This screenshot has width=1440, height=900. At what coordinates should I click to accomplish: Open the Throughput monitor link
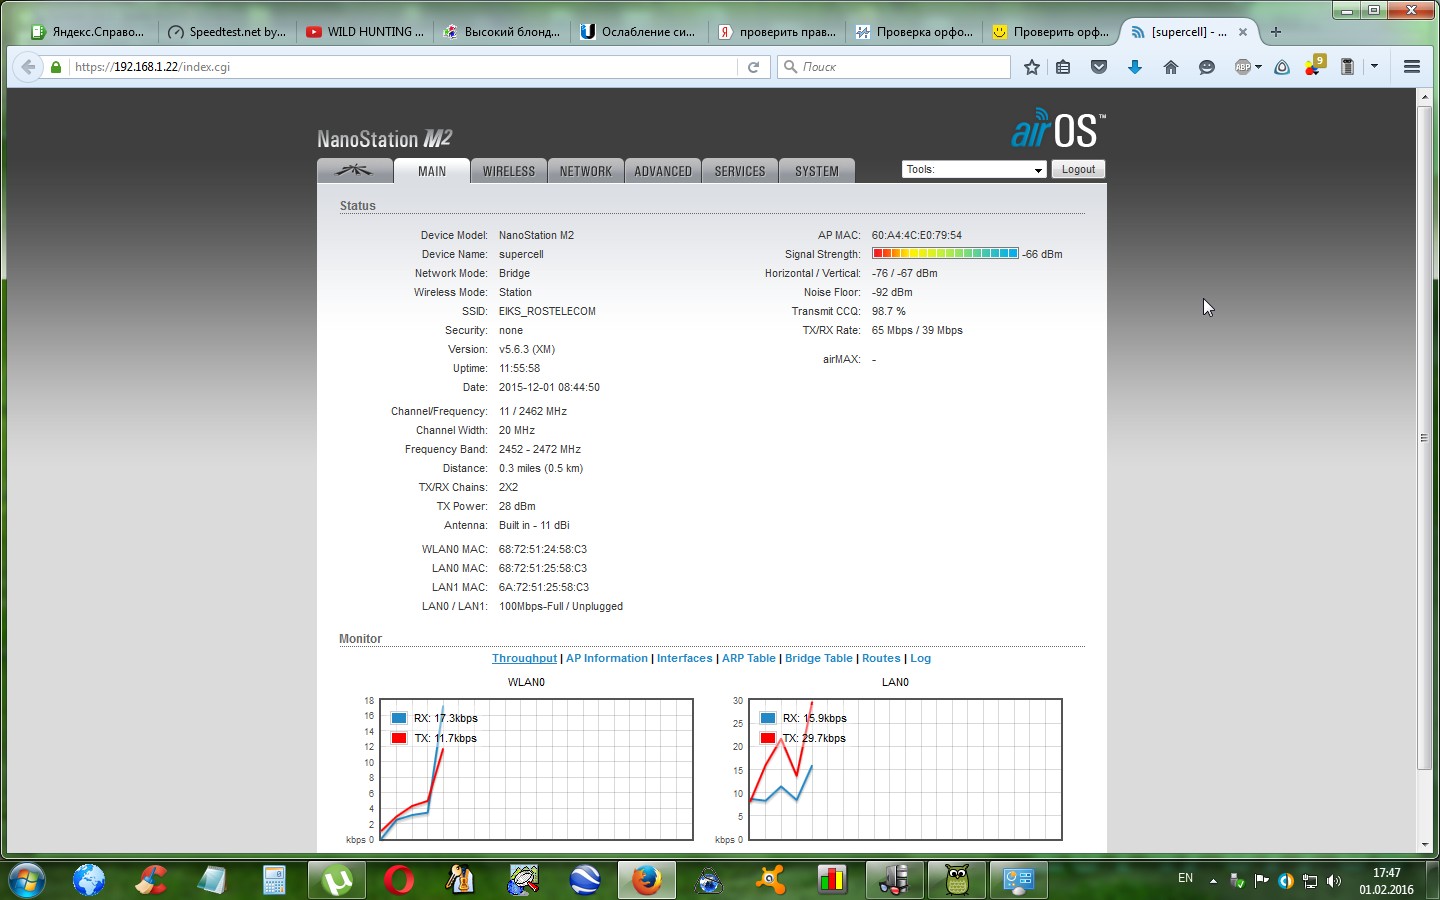pyautogui.click(x=524, y=658)
